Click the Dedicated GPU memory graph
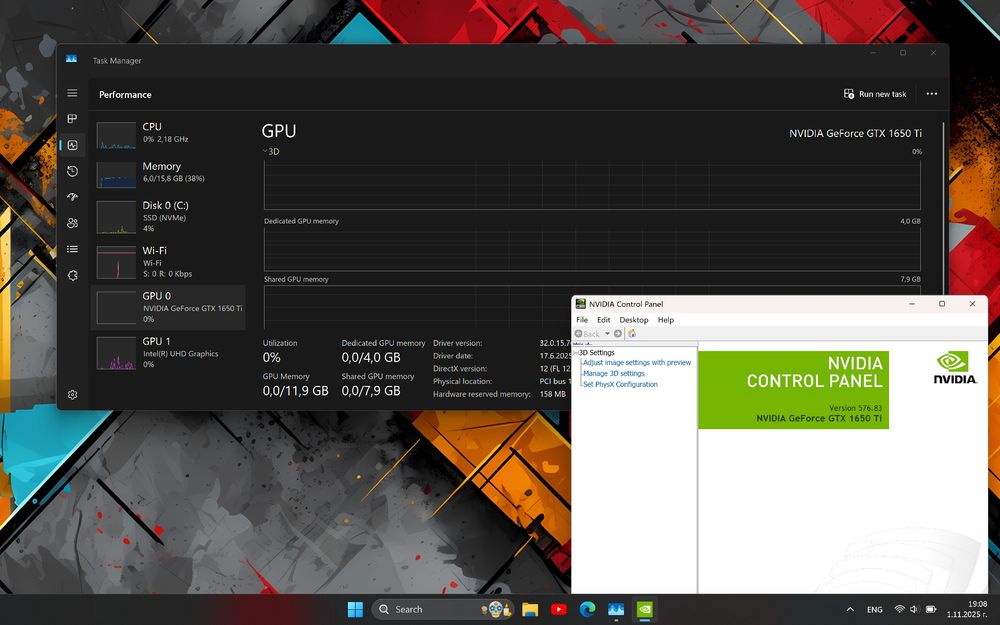The height and width of the screenshot is (625, 1000). (592, 249)
